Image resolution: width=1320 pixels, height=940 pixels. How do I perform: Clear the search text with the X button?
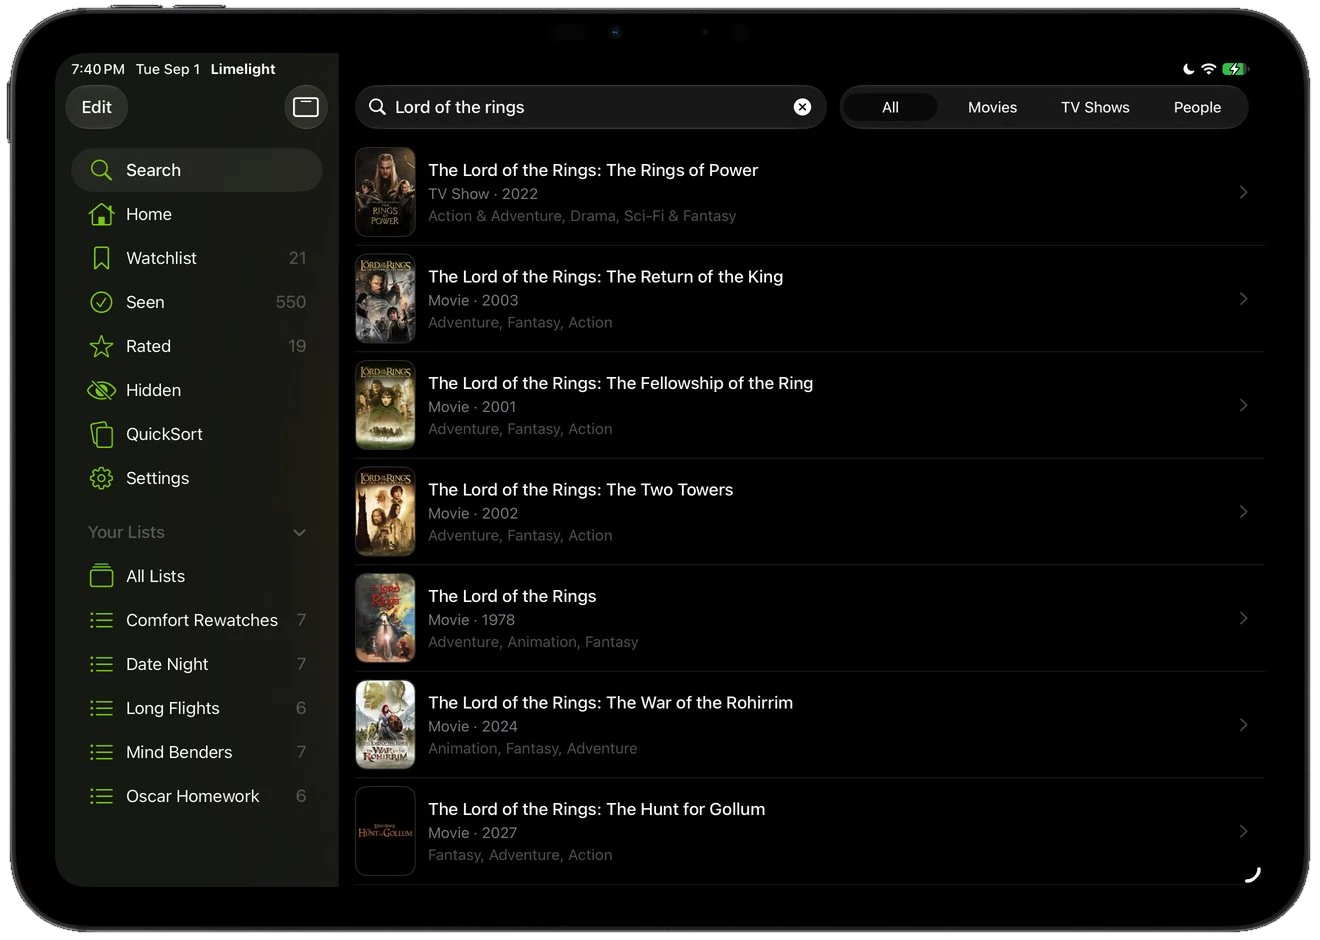802,107
